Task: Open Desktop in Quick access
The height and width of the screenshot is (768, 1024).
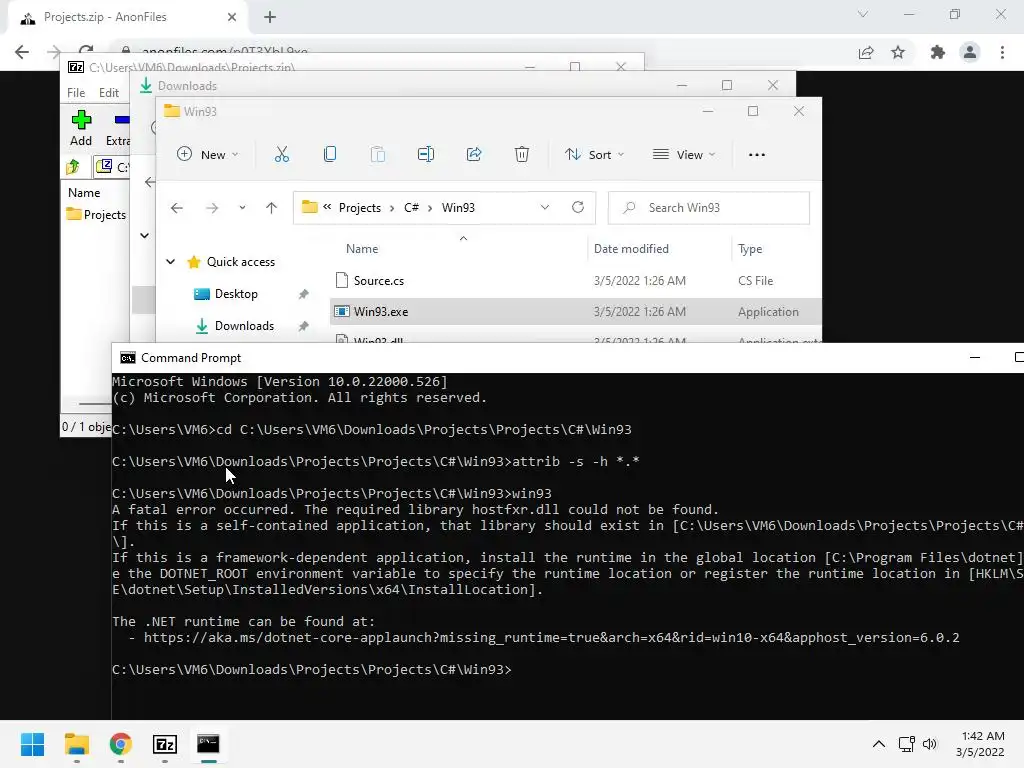Action: coord(236,294)
